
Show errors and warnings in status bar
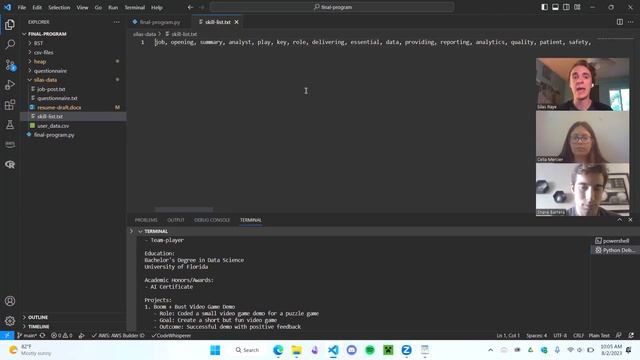click(61, 336)
